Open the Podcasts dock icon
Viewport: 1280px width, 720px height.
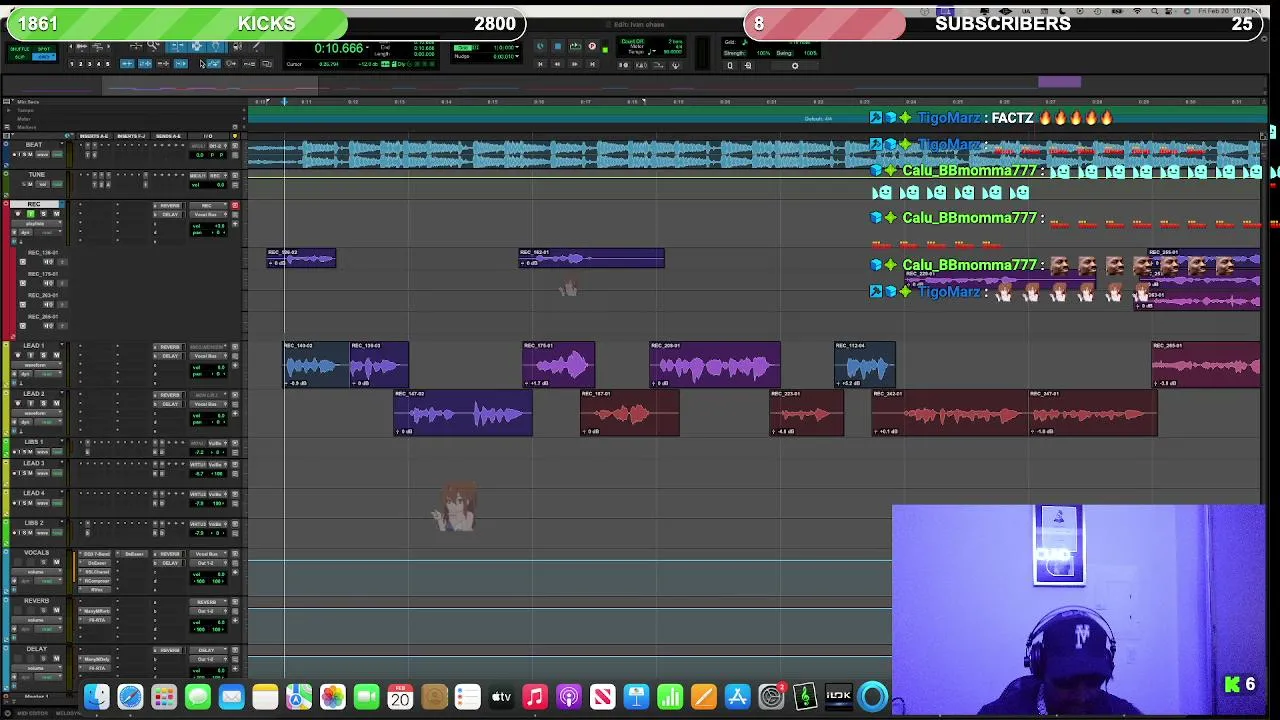coord(568,697)
